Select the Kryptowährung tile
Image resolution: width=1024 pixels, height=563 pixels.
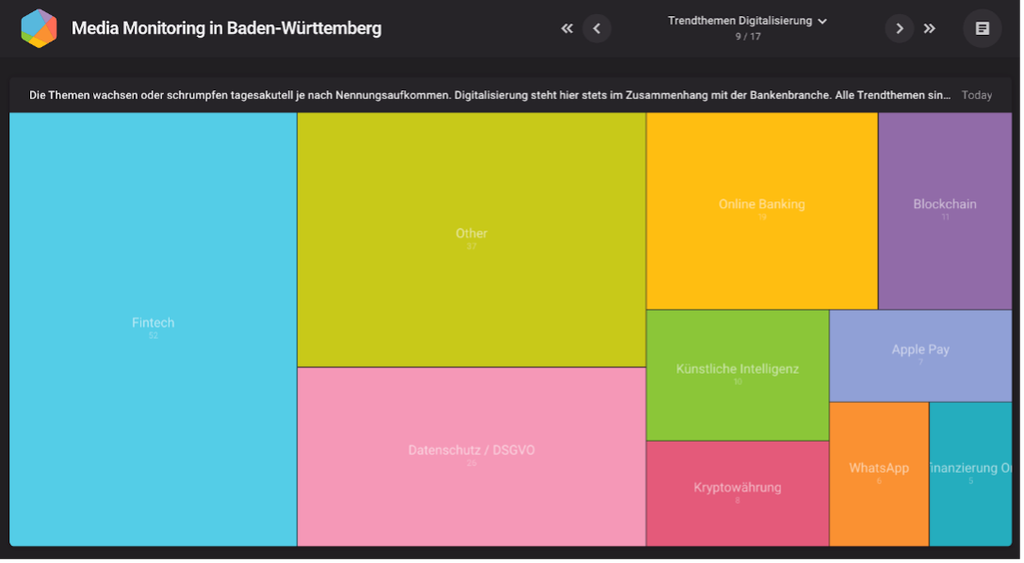pyautogui.click(x=737, y=493)
